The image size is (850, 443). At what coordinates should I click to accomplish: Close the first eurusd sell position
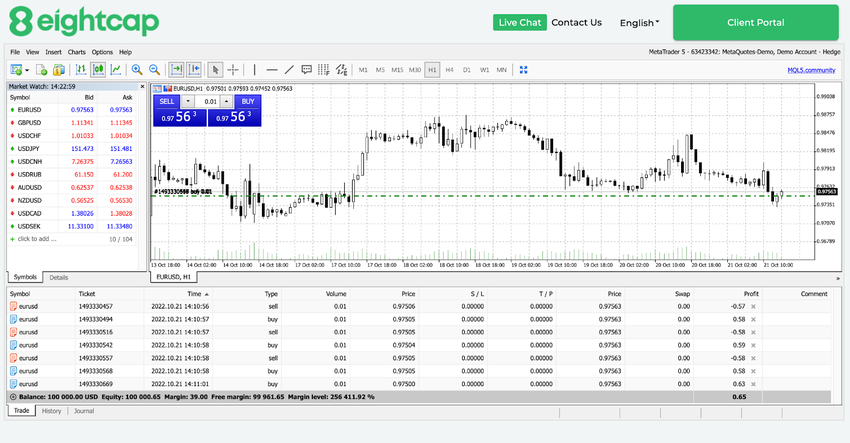[753, 306]
